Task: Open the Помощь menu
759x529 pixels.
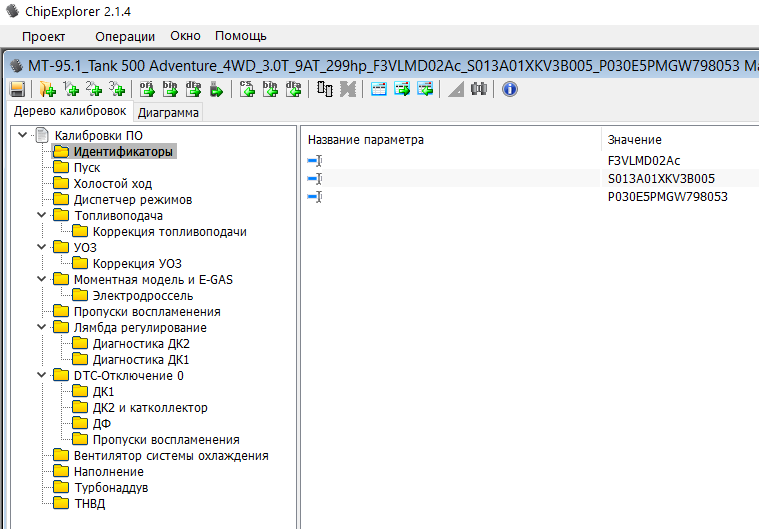Action: [x=241, y=36]
